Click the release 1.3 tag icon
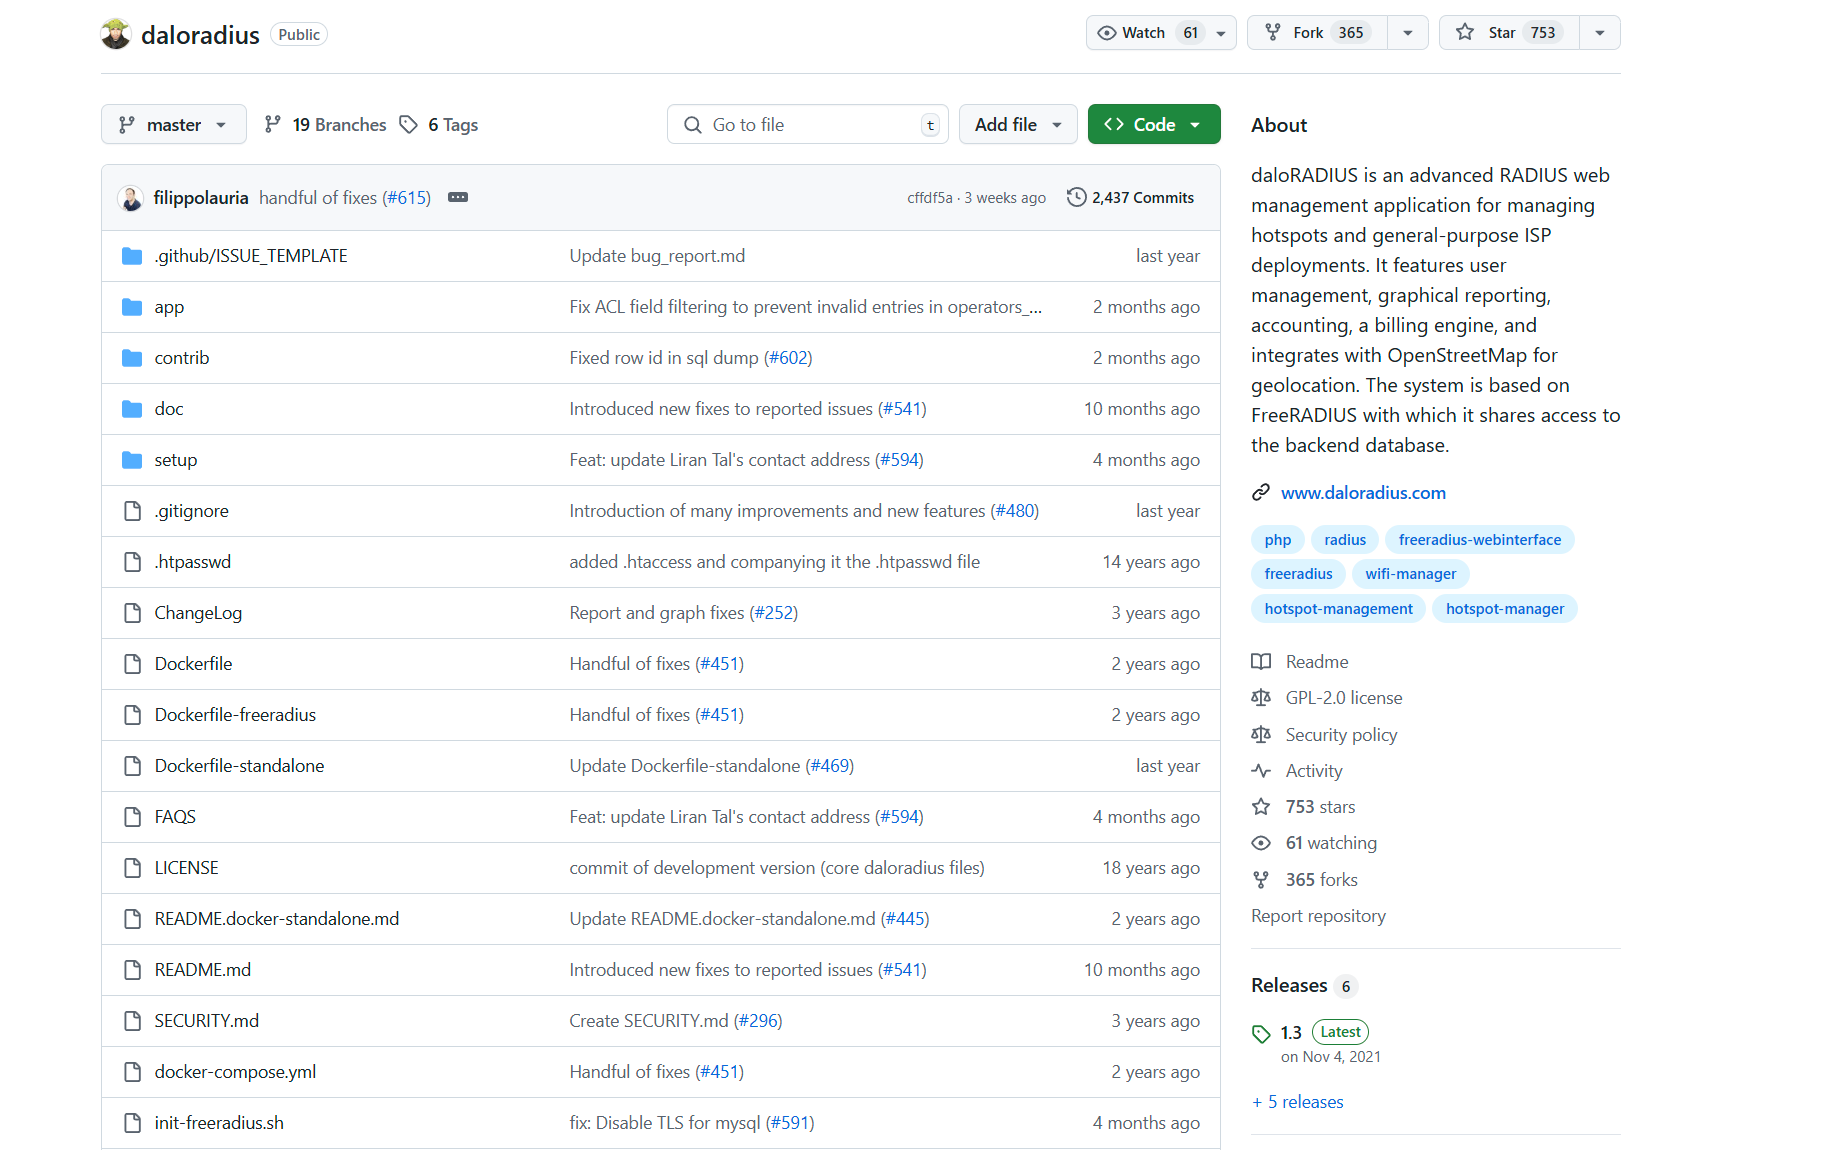Screen dimensions: 1839x1150 point(1261,1034)
